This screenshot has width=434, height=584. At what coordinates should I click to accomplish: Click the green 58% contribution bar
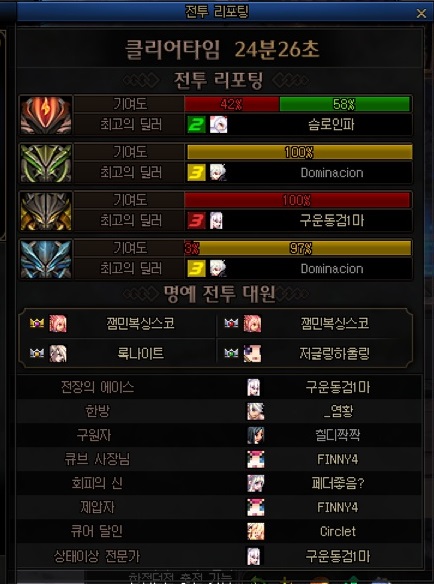345,104
